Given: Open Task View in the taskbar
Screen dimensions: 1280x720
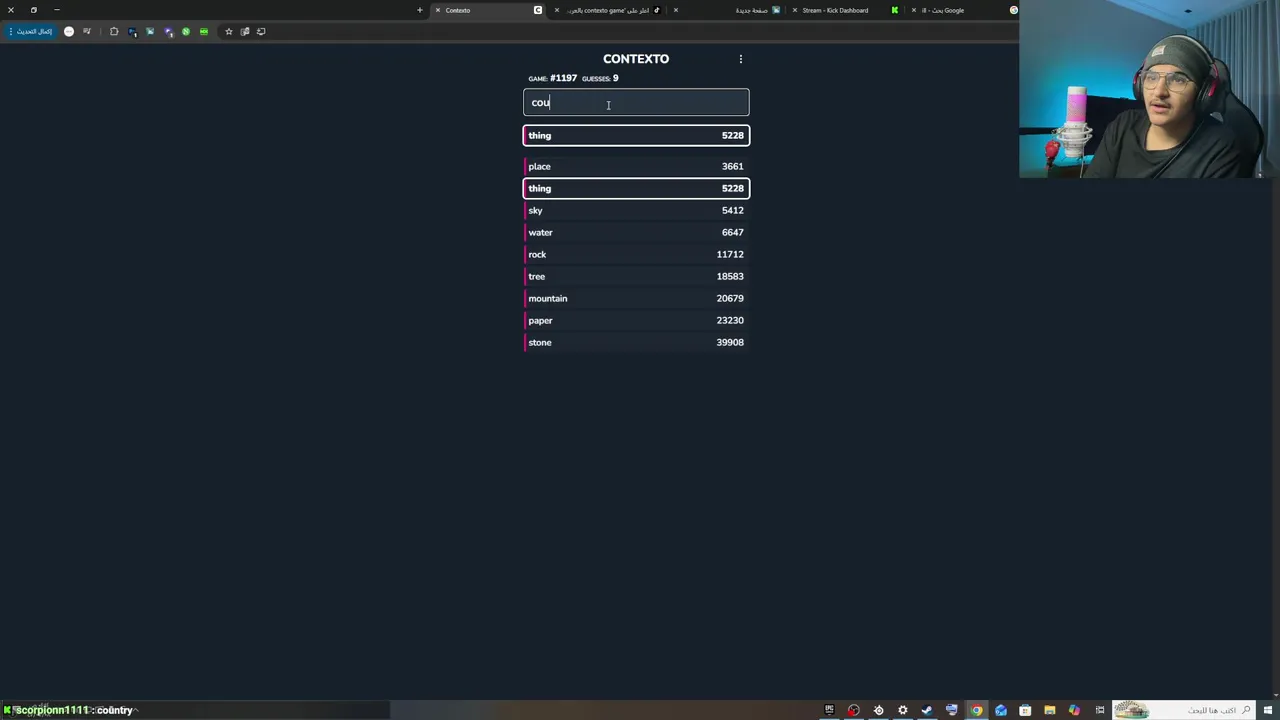Looking at the screenshot, I should (x=1099, y=710).
